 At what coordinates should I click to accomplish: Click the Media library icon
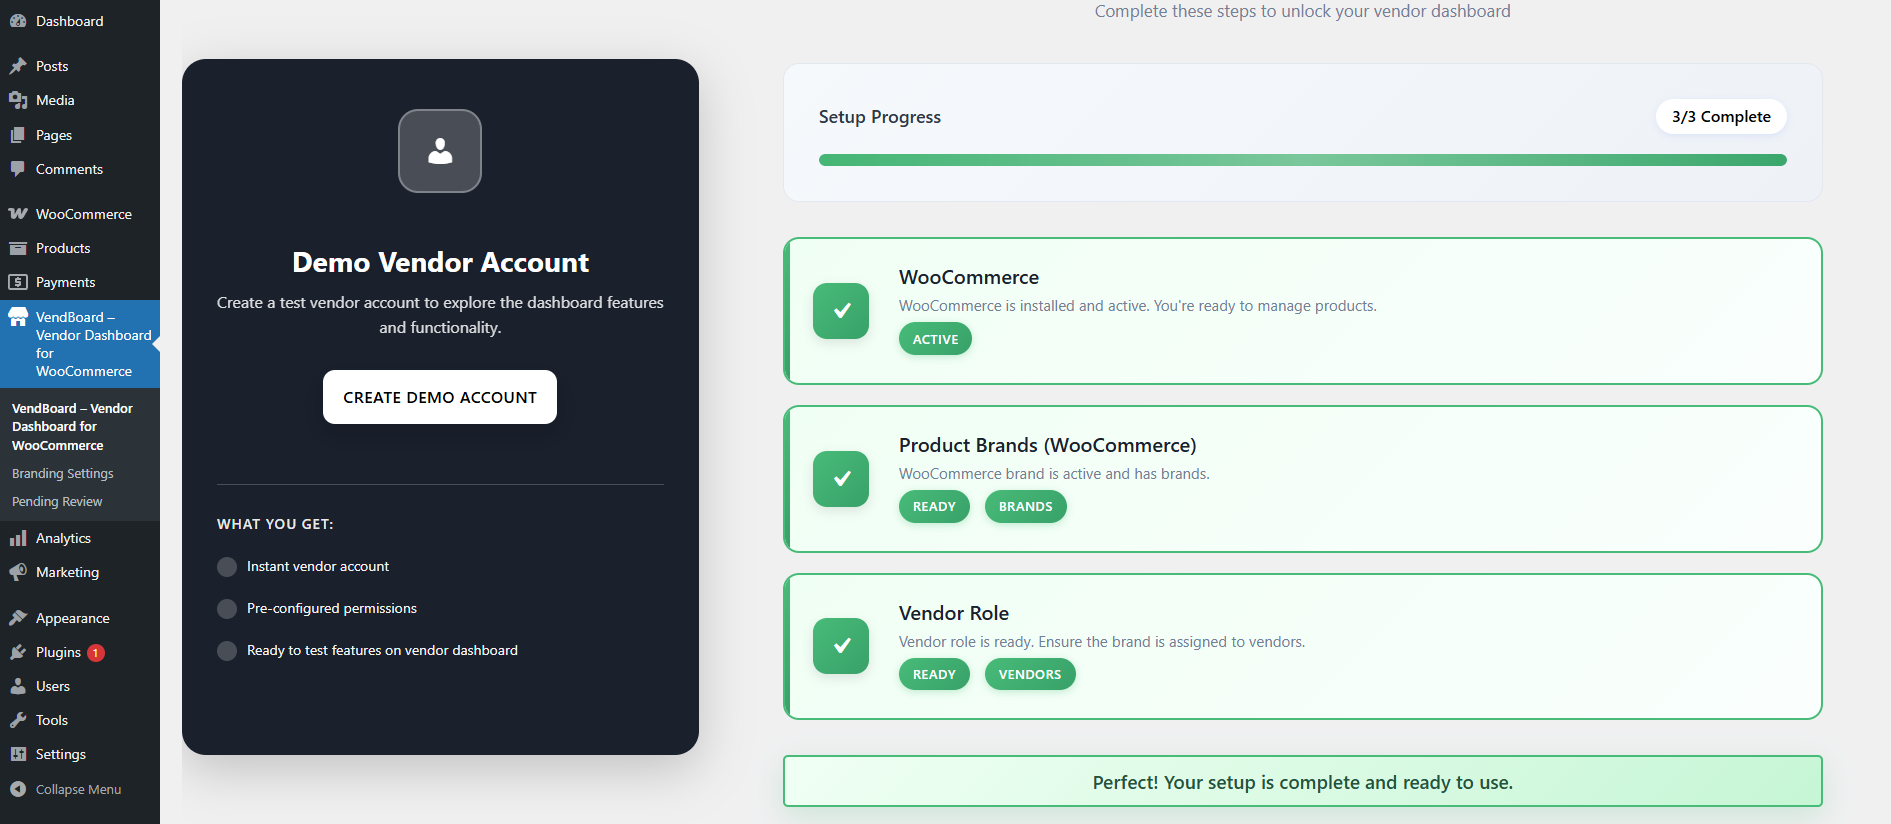coord(18,100)
